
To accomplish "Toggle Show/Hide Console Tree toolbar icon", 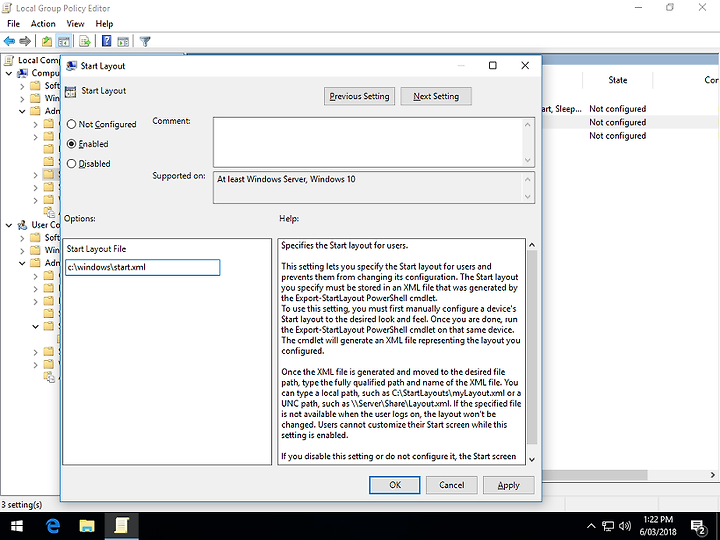I will coord(63,41).
